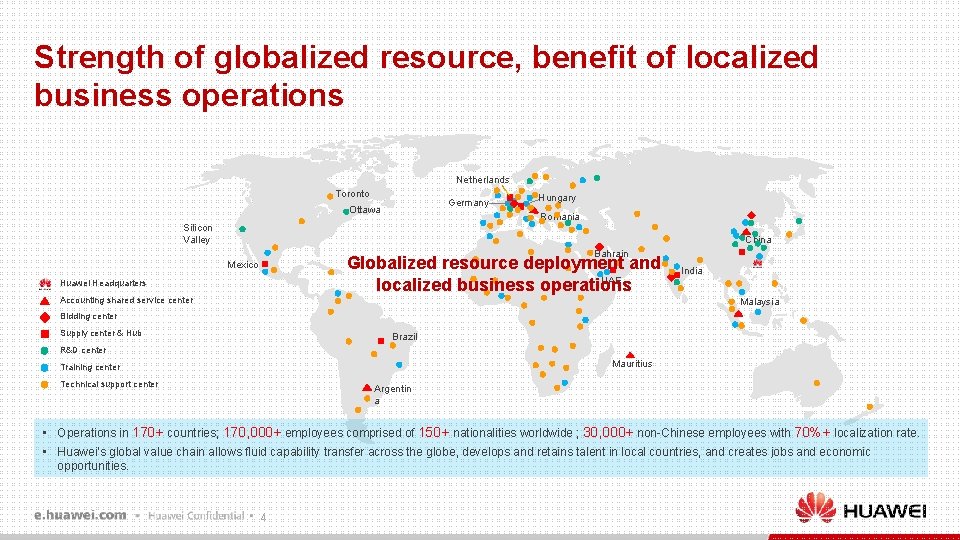960x540 pixels.
Task: Click the 'India' map label
Action: click(x=692, y=271)
